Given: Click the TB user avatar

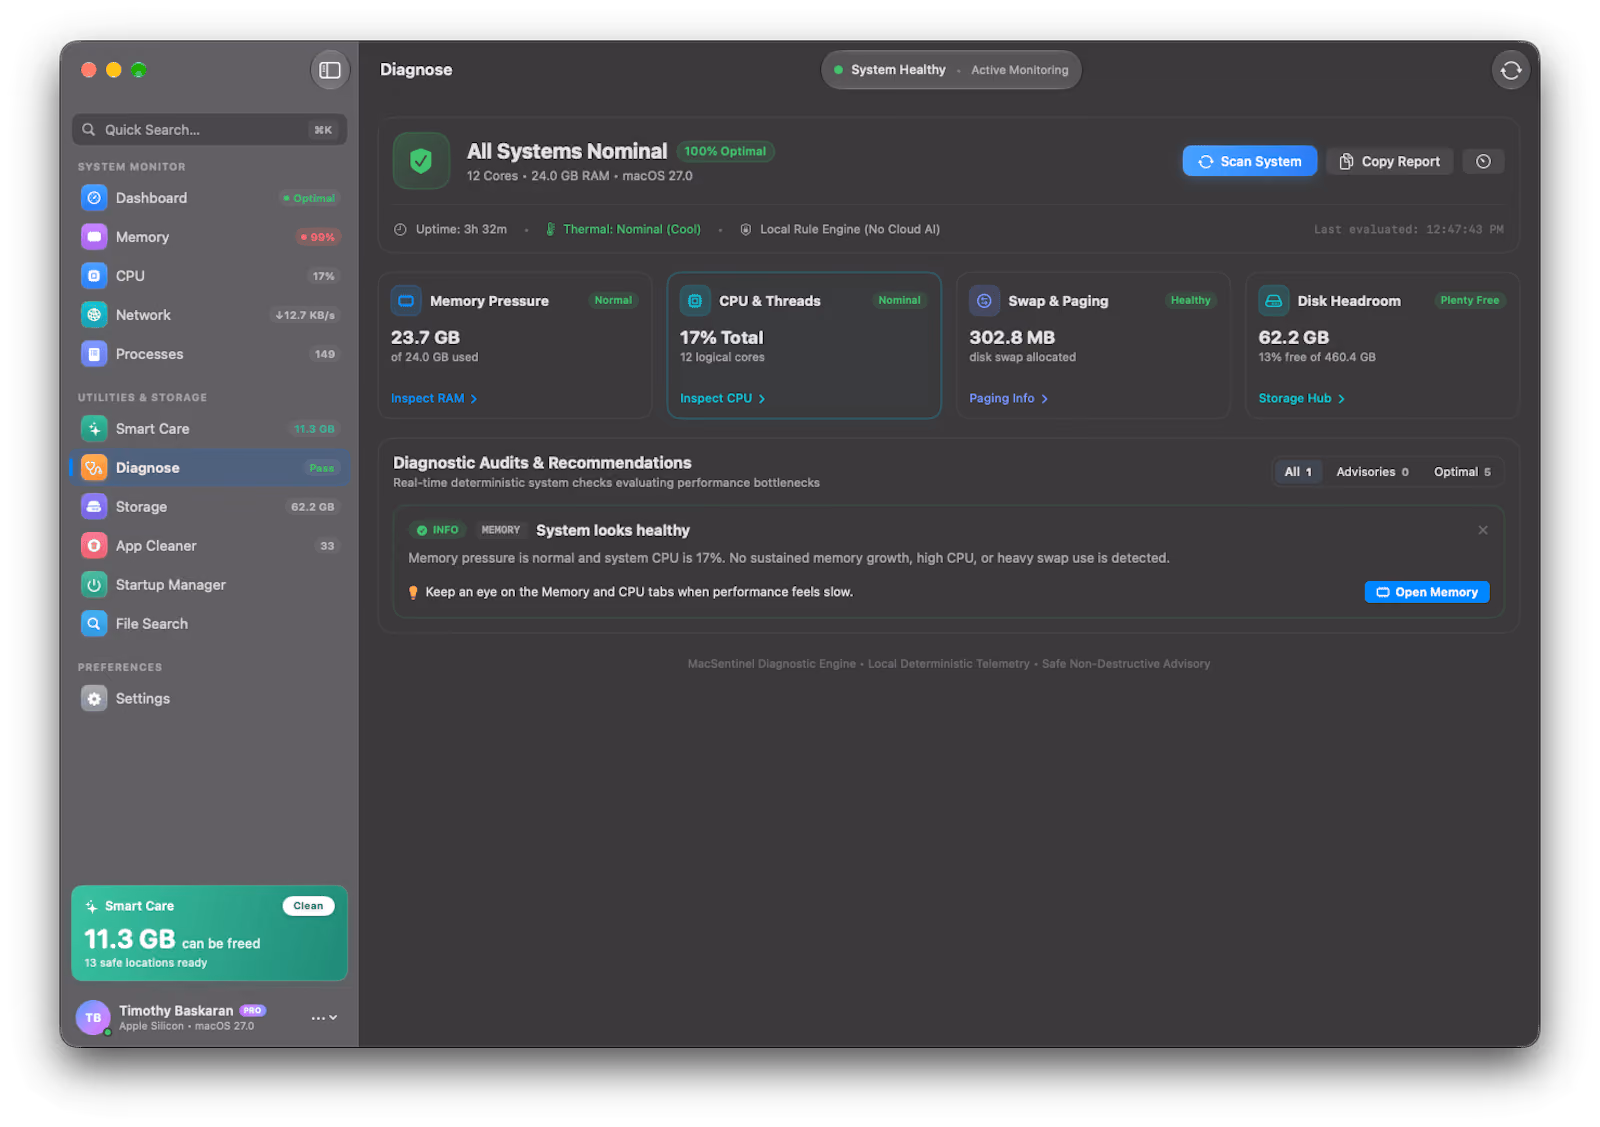Looking at the screenshot, I should (x=93, y=1018).
